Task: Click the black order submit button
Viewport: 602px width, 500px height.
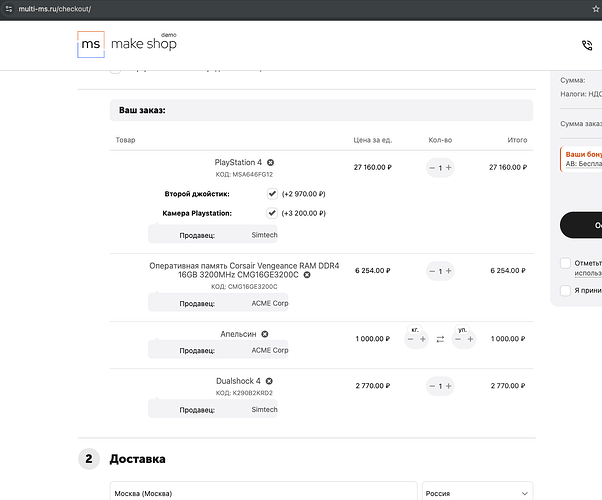Action: (581, 225)
